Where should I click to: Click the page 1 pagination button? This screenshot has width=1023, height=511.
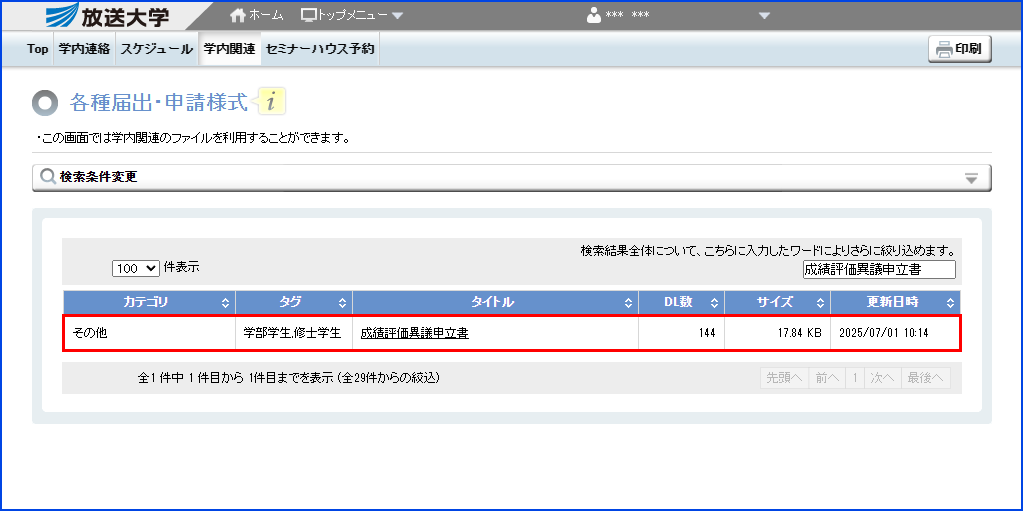pos(855,378)
